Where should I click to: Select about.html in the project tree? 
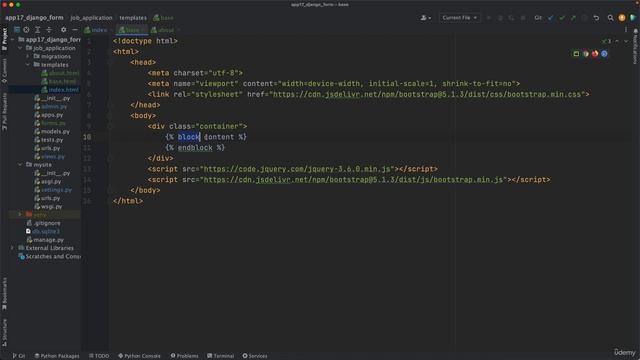click(x=60, y=73)
